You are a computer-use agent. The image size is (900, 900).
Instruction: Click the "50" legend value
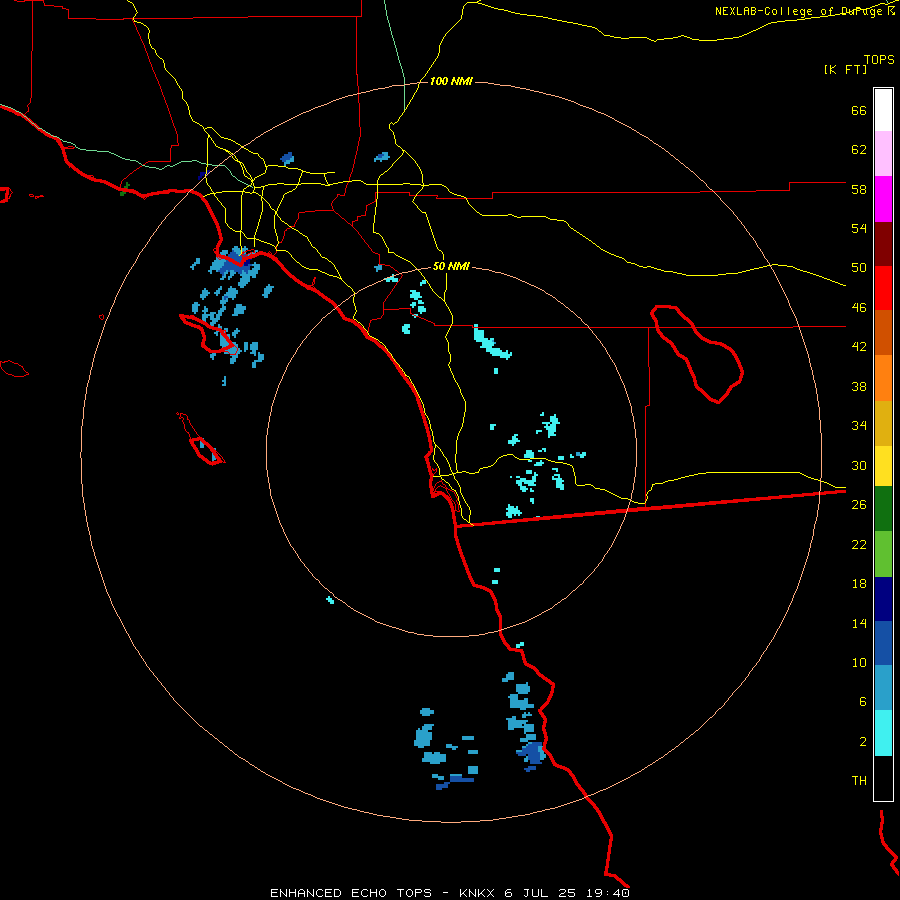[x=859, y=268]
